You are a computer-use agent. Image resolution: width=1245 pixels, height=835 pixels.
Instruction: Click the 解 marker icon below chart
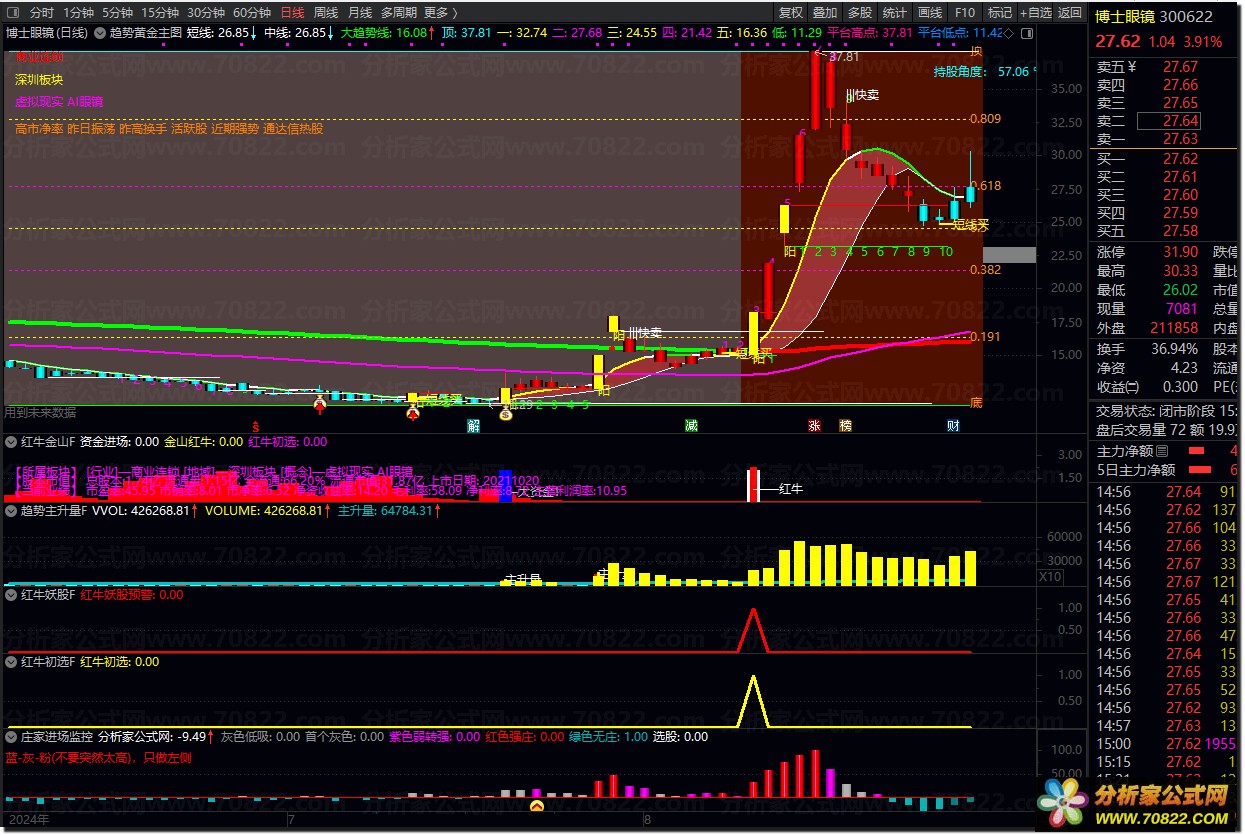[474, 426]
